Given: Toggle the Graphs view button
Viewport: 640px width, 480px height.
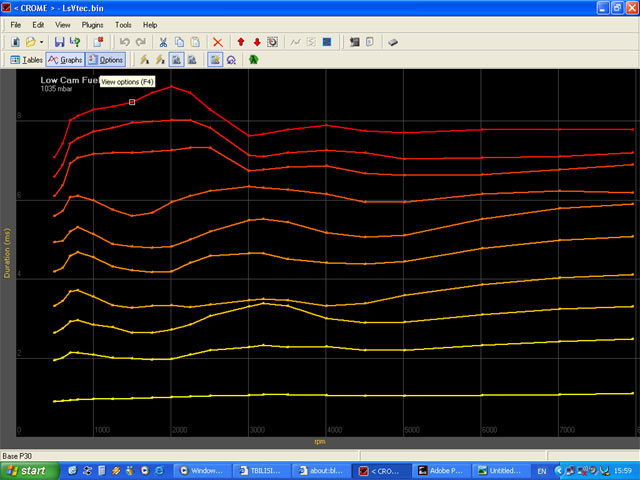Looking at the screenshot, I should point(65,60).
